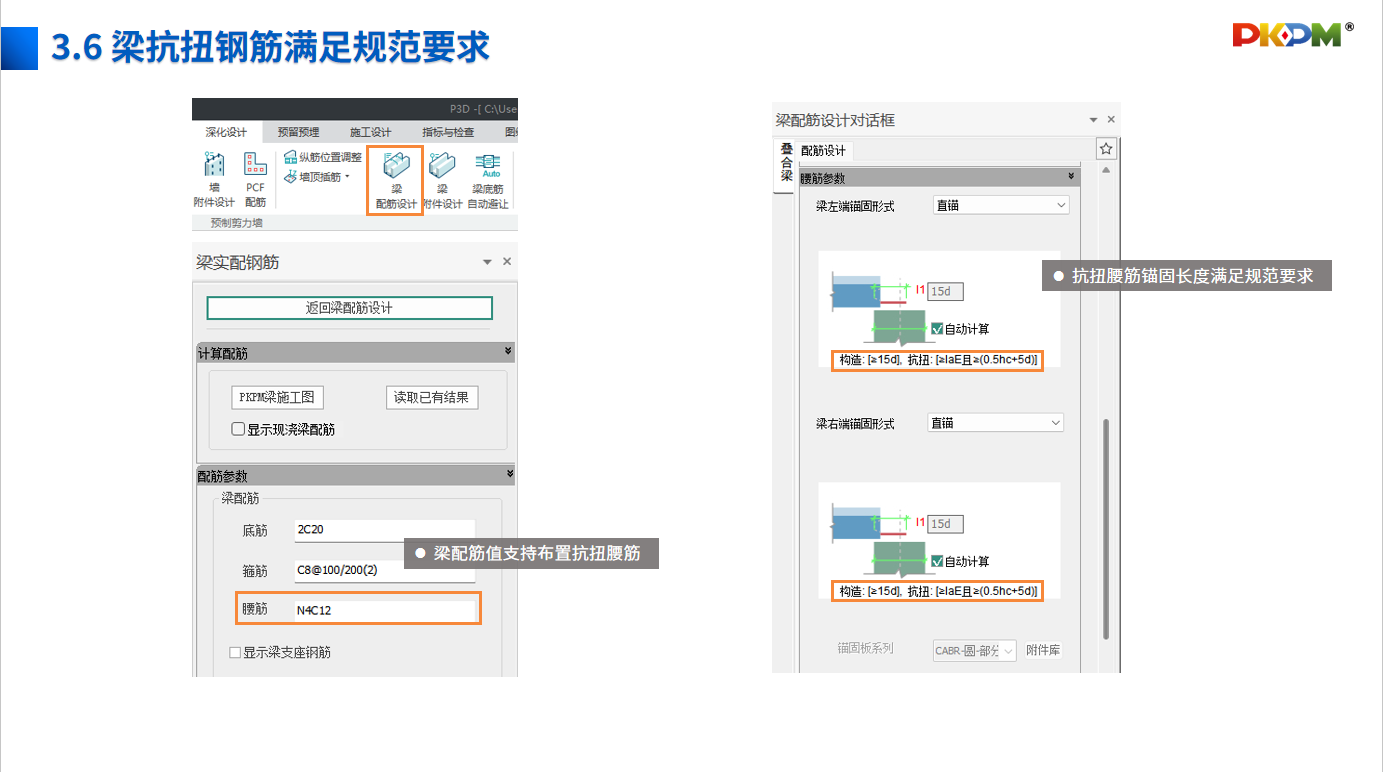Click the 梁配筋设计对话框 vertical scrollbar thumb
Screen dimensions: 1383x772
1105,530
